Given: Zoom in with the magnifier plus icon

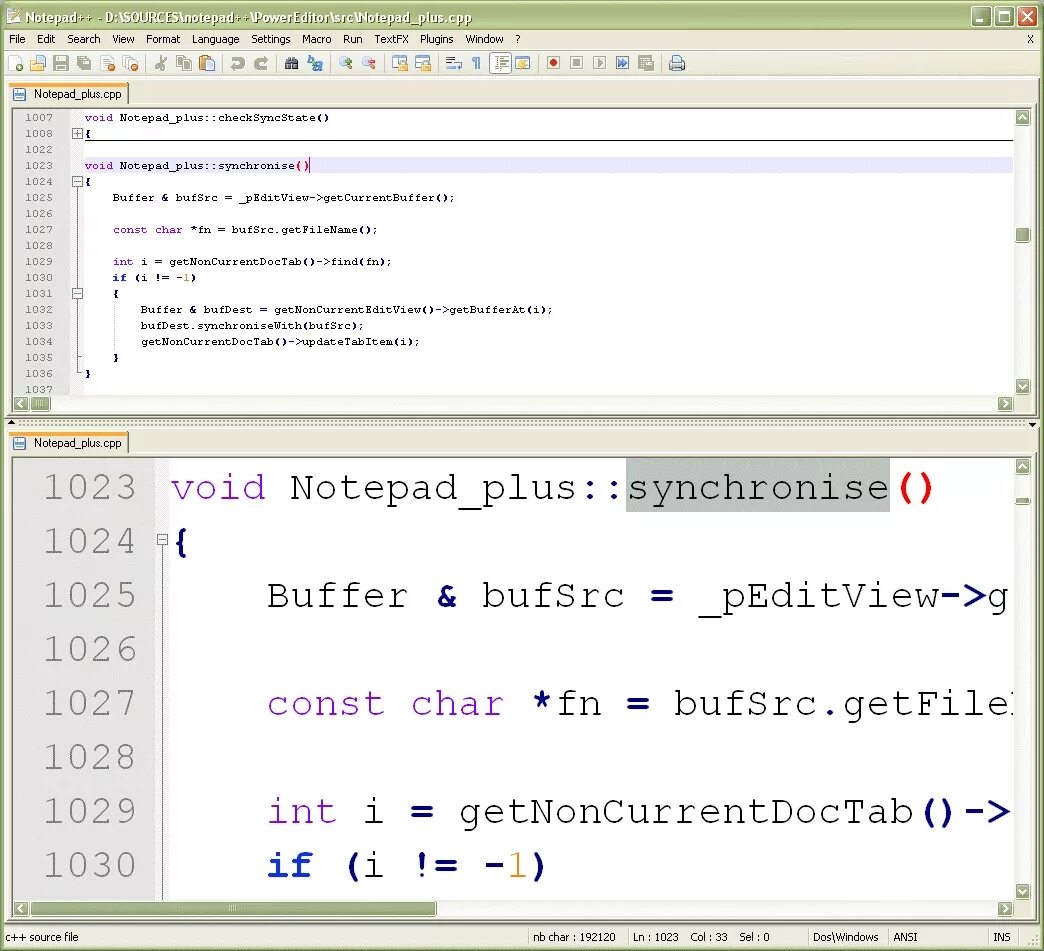Looking at the screenshot, I should 345,64.
